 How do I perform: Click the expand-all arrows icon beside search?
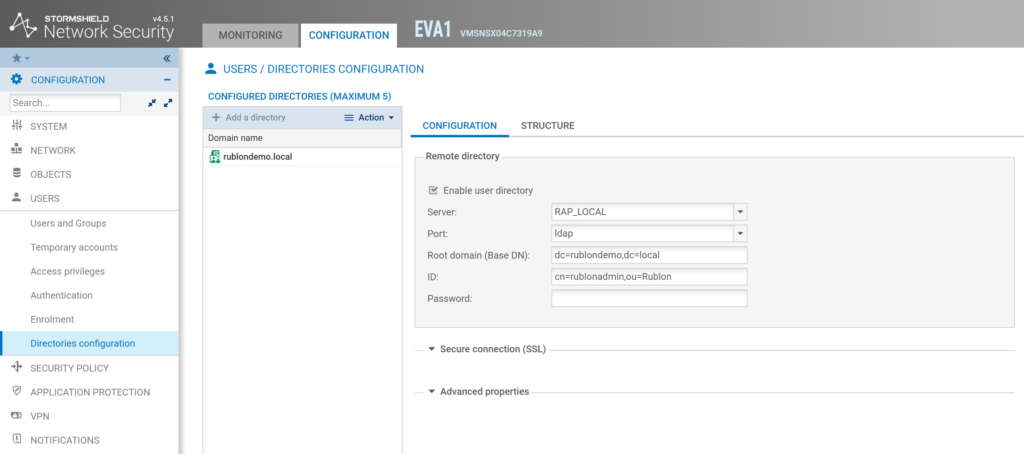coord(168,103)
